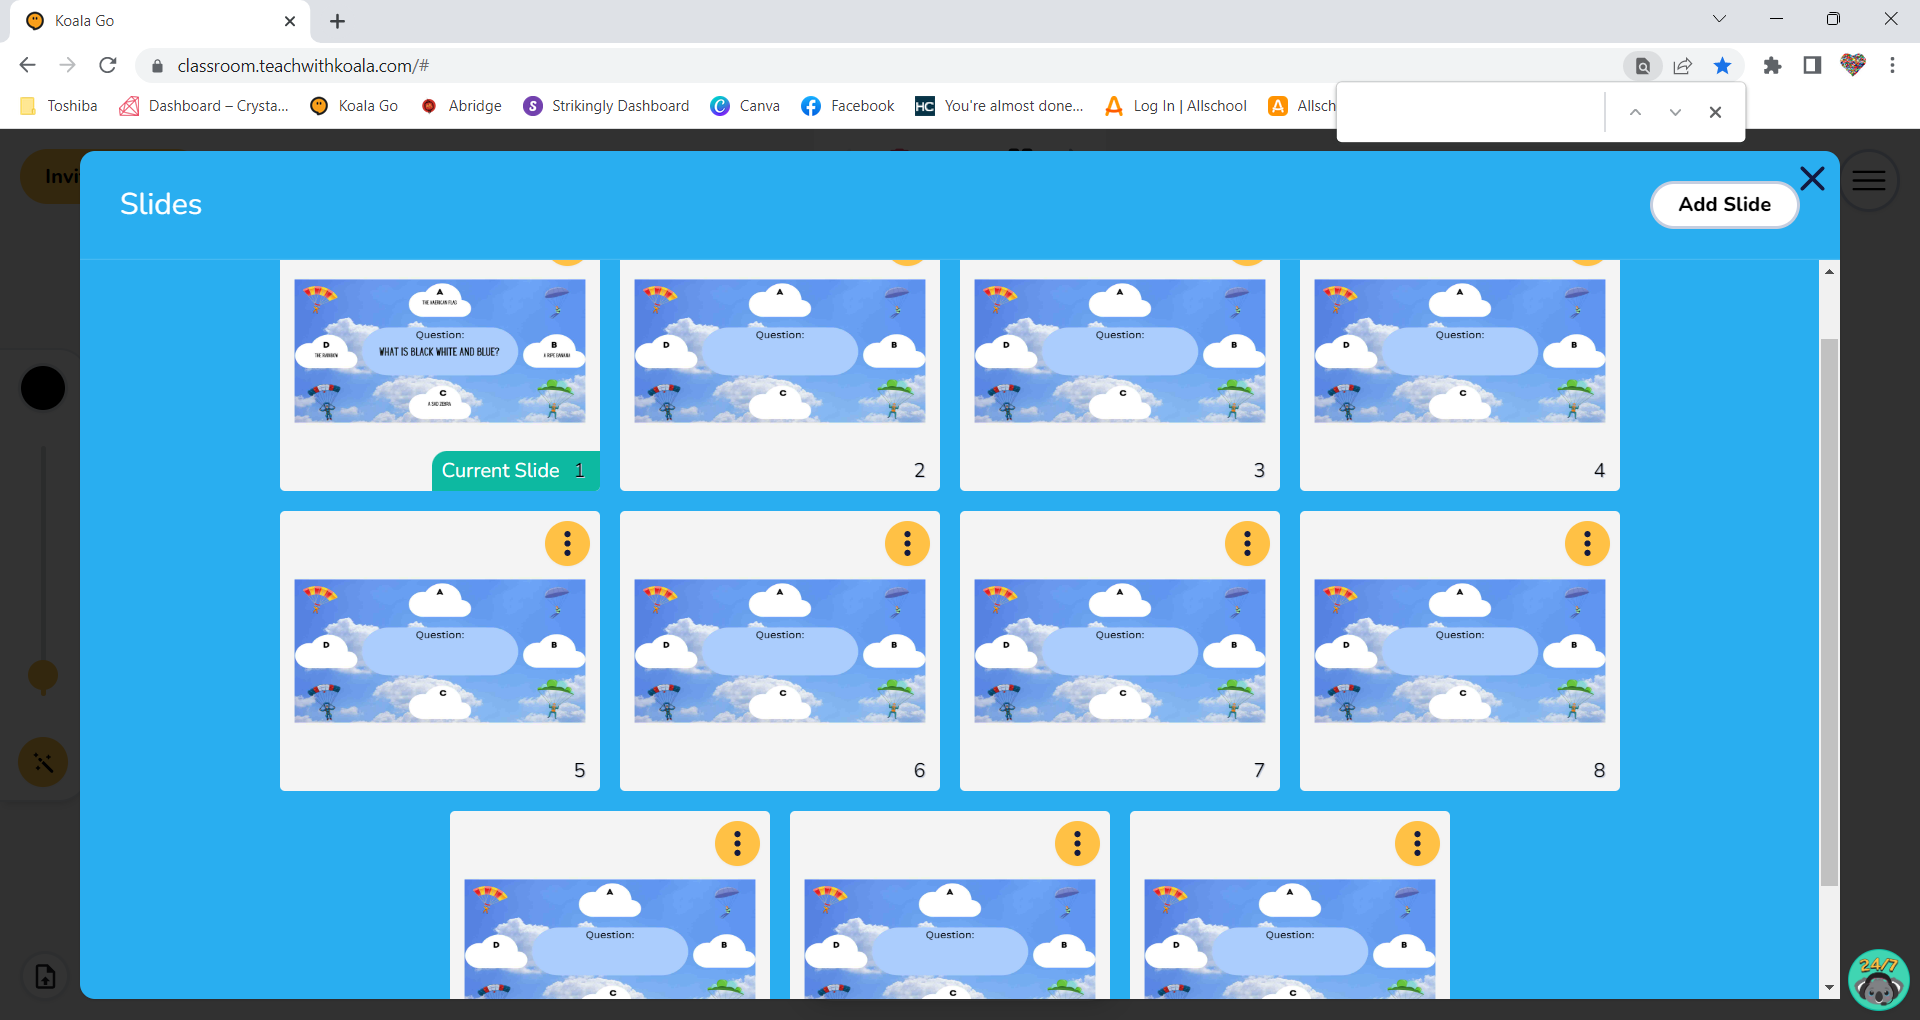Select the black color swatch in the sidebar
The height and width of the screenshot is (1020, 1920).
[x=42, y=388]
